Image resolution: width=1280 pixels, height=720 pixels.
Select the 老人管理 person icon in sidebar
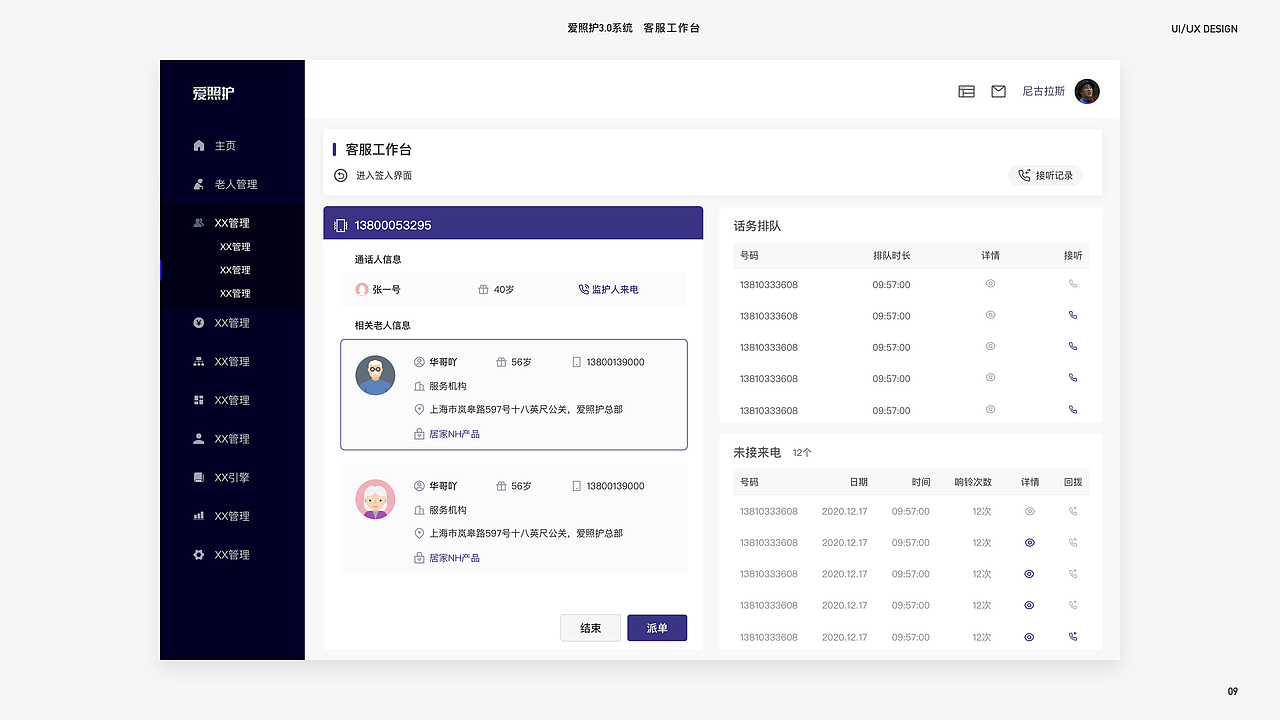(199, 184)
